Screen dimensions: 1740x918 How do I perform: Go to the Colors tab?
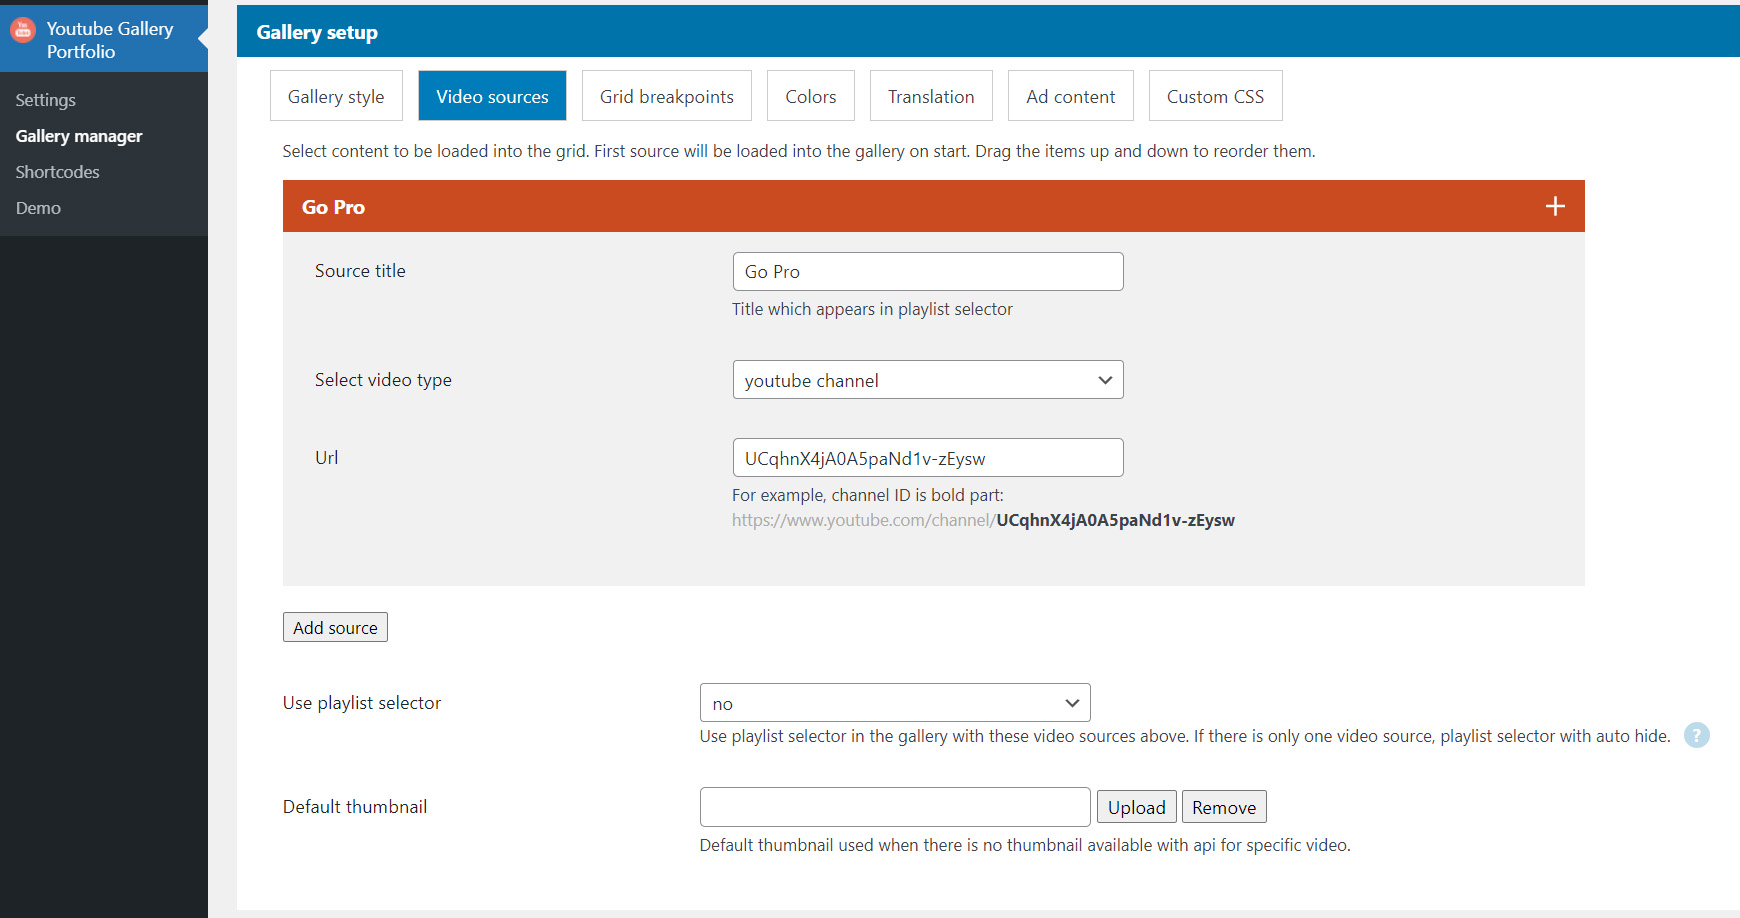point(810,96)
